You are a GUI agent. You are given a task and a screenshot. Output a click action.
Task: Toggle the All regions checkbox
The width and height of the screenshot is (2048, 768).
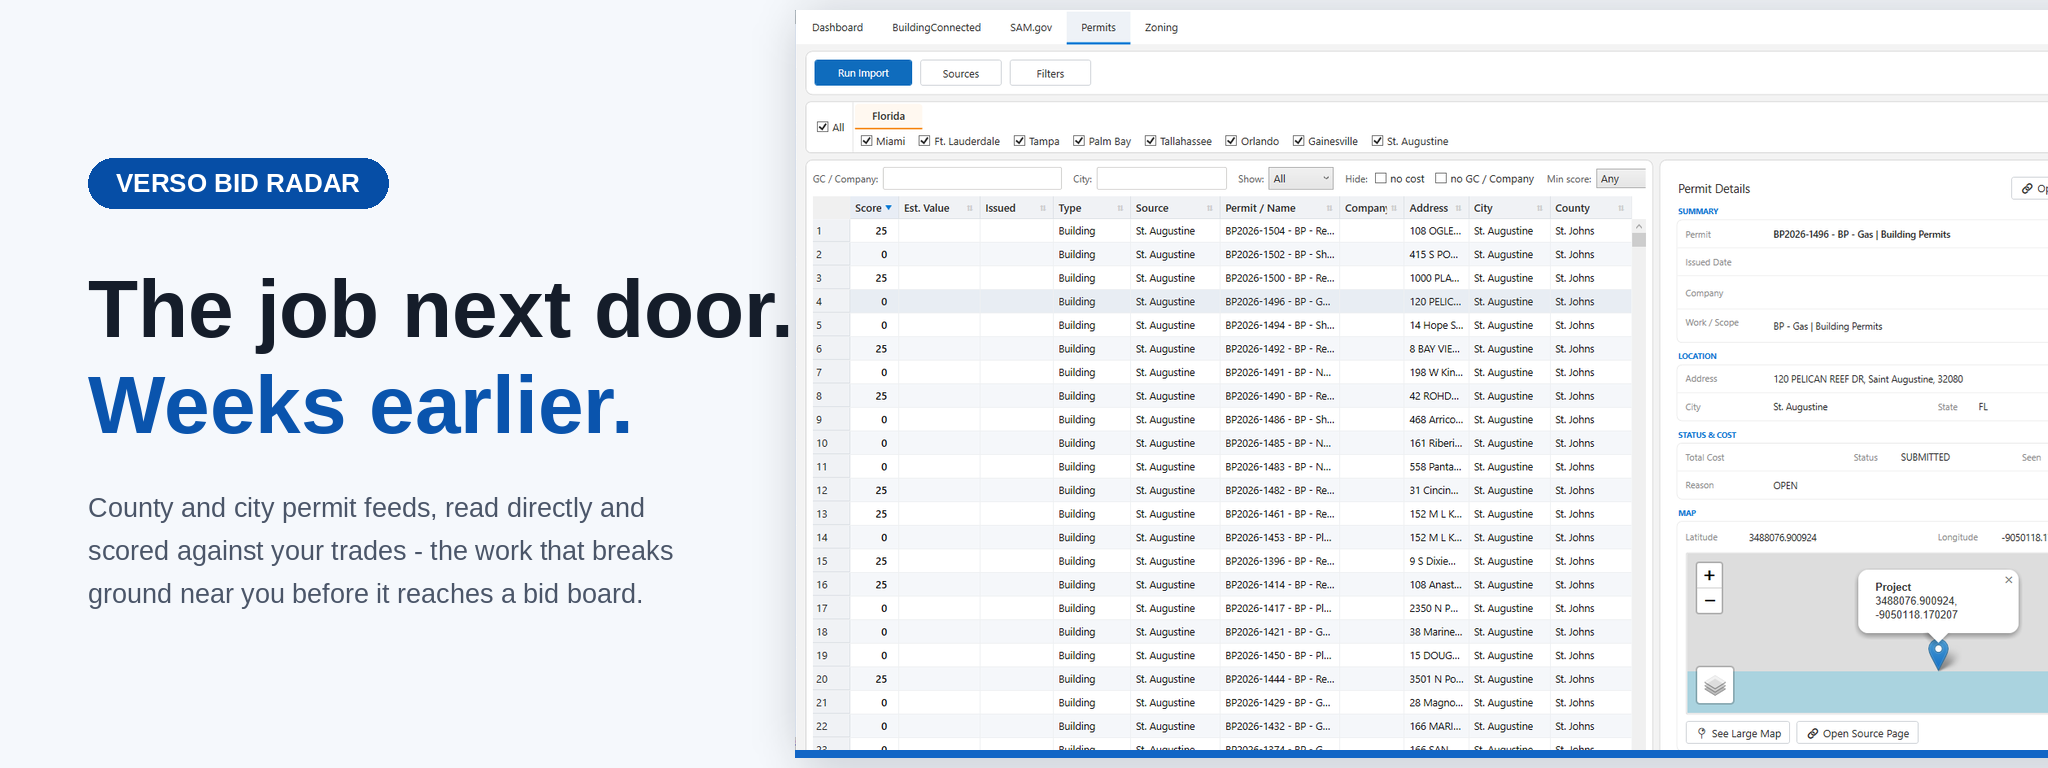click(x=822, y=127)
